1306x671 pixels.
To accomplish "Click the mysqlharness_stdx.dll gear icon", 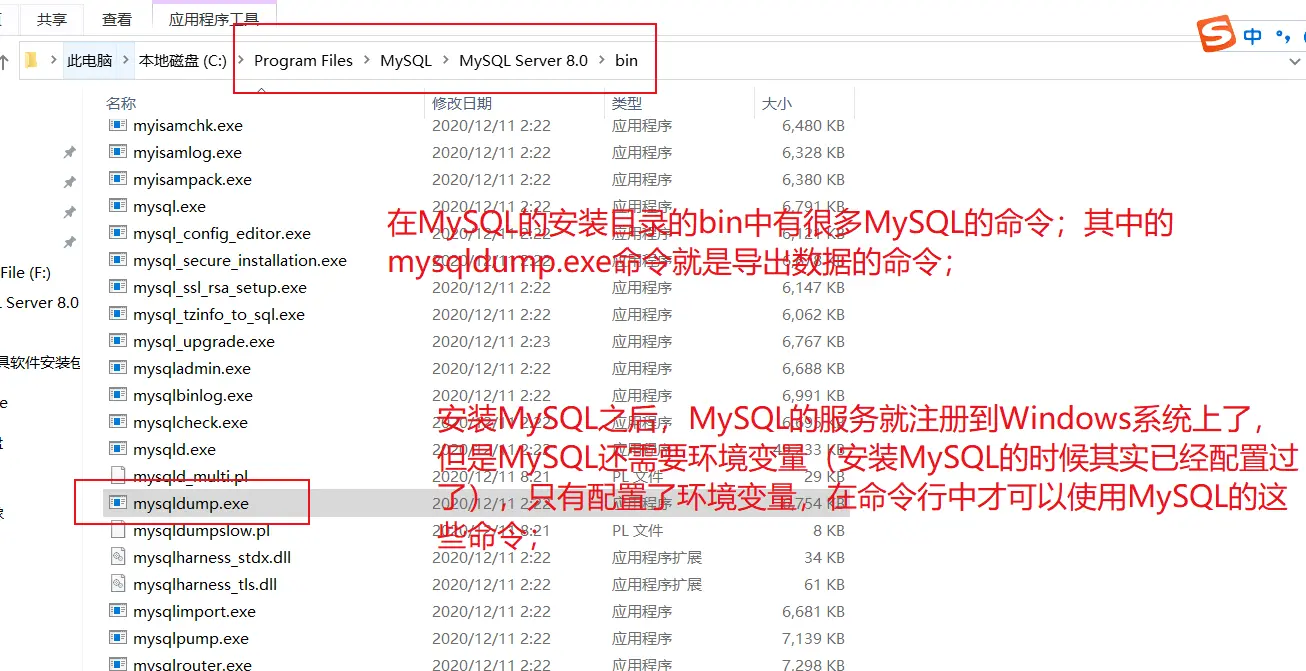I will coord(117,558).
